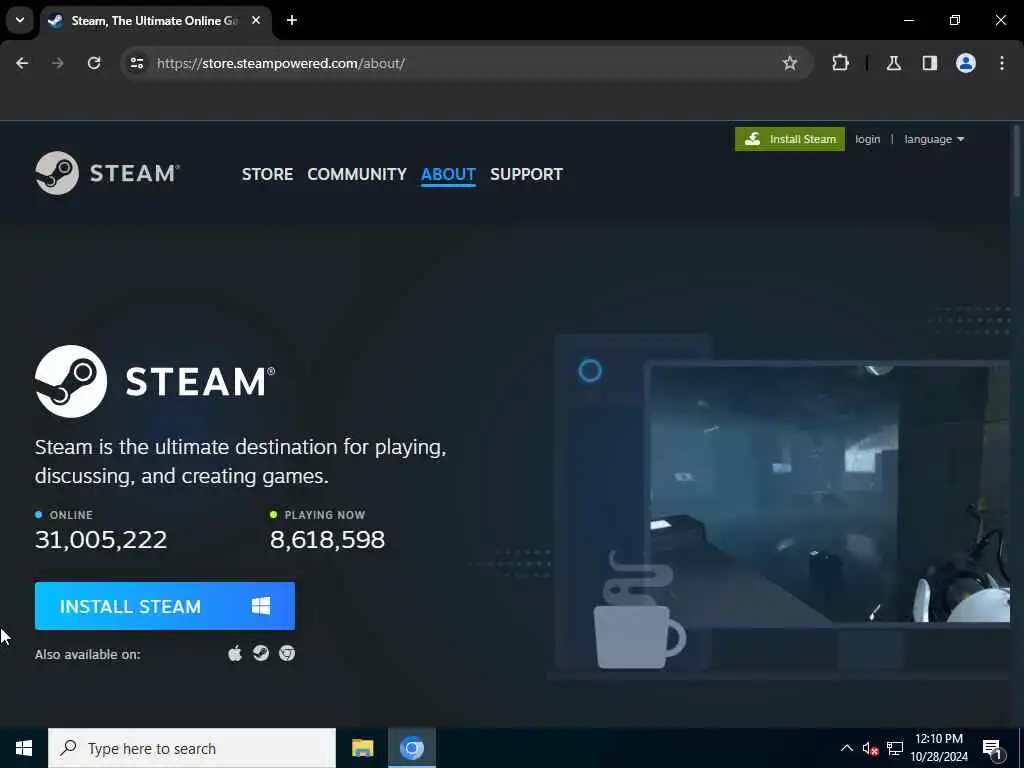Open the browser extensions puzzle icon

pos(840,63)
